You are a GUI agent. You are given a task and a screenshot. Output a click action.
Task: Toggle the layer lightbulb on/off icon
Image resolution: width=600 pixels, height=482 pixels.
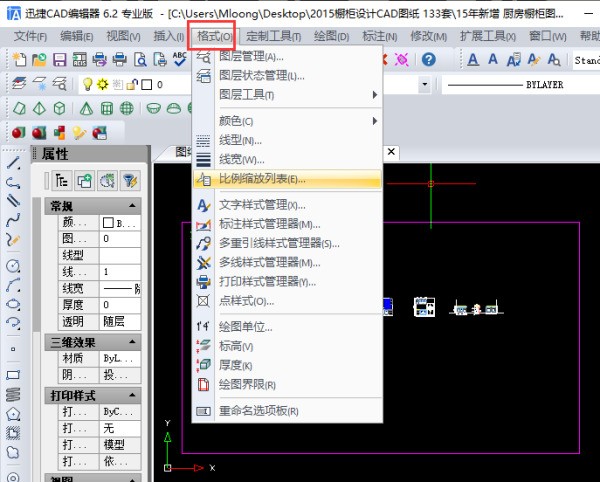[x=88, y=85]
